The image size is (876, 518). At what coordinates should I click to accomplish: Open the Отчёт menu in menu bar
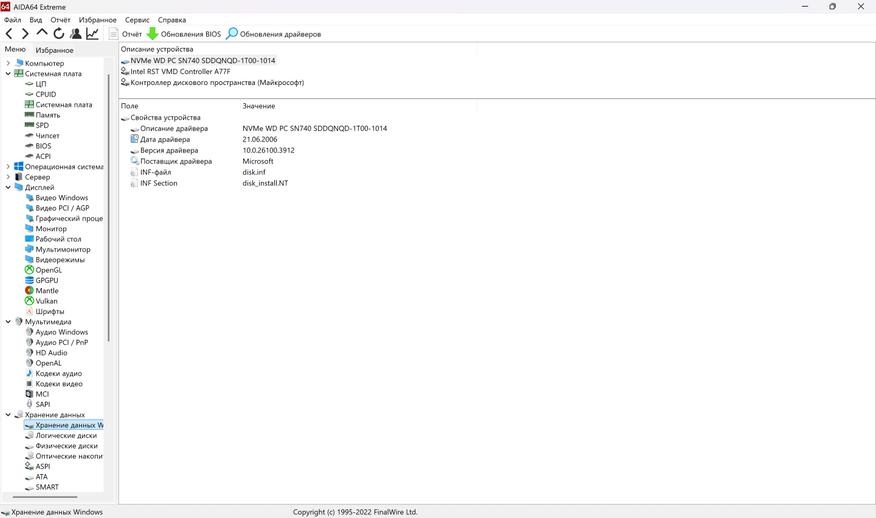[60, 20]
